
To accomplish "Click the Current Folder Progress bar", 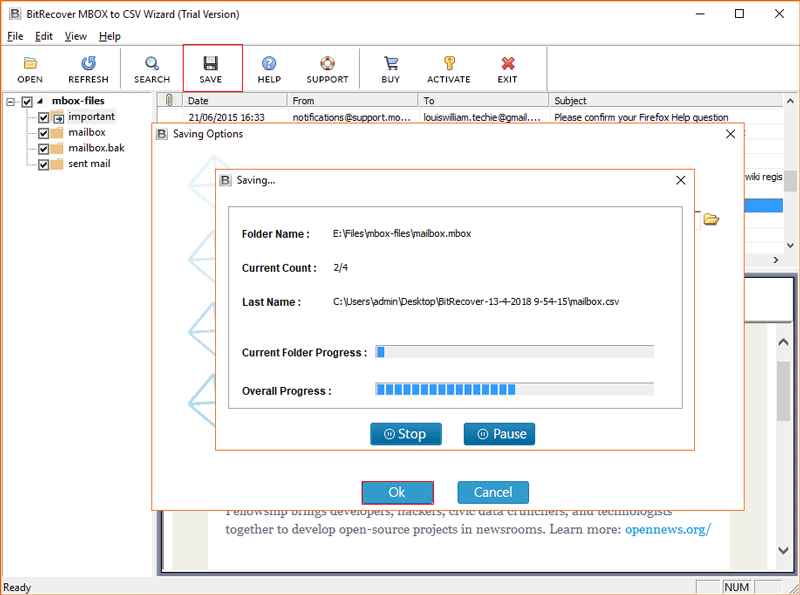I will pos(514,352).
